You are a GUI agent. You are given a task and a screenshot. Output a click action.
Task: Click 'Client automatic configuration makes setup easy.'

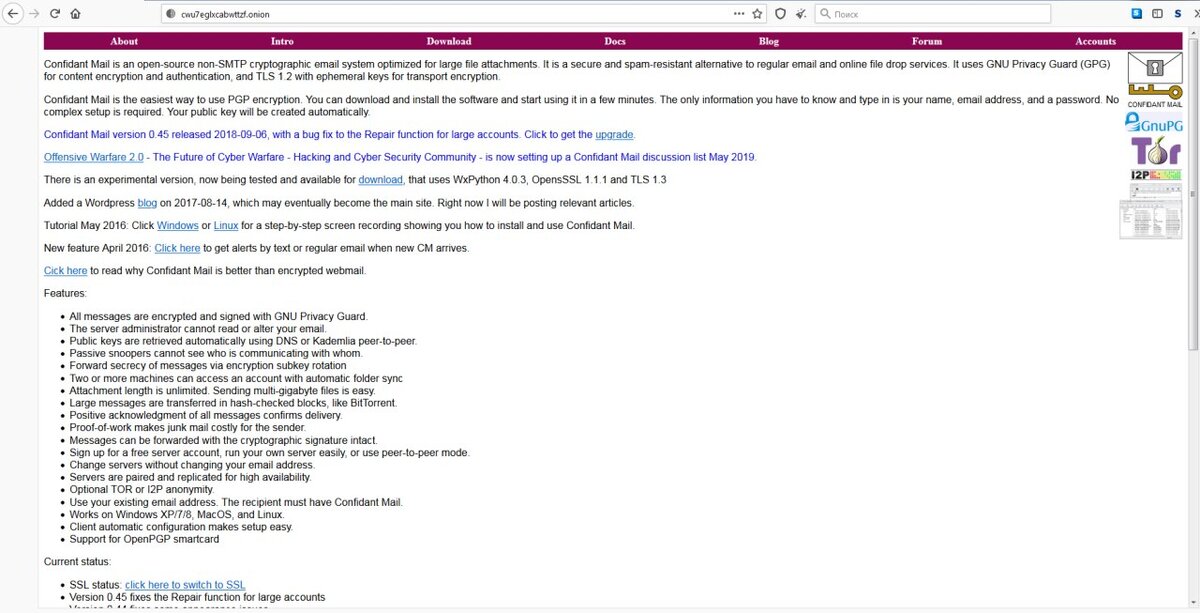click(181, 527)
